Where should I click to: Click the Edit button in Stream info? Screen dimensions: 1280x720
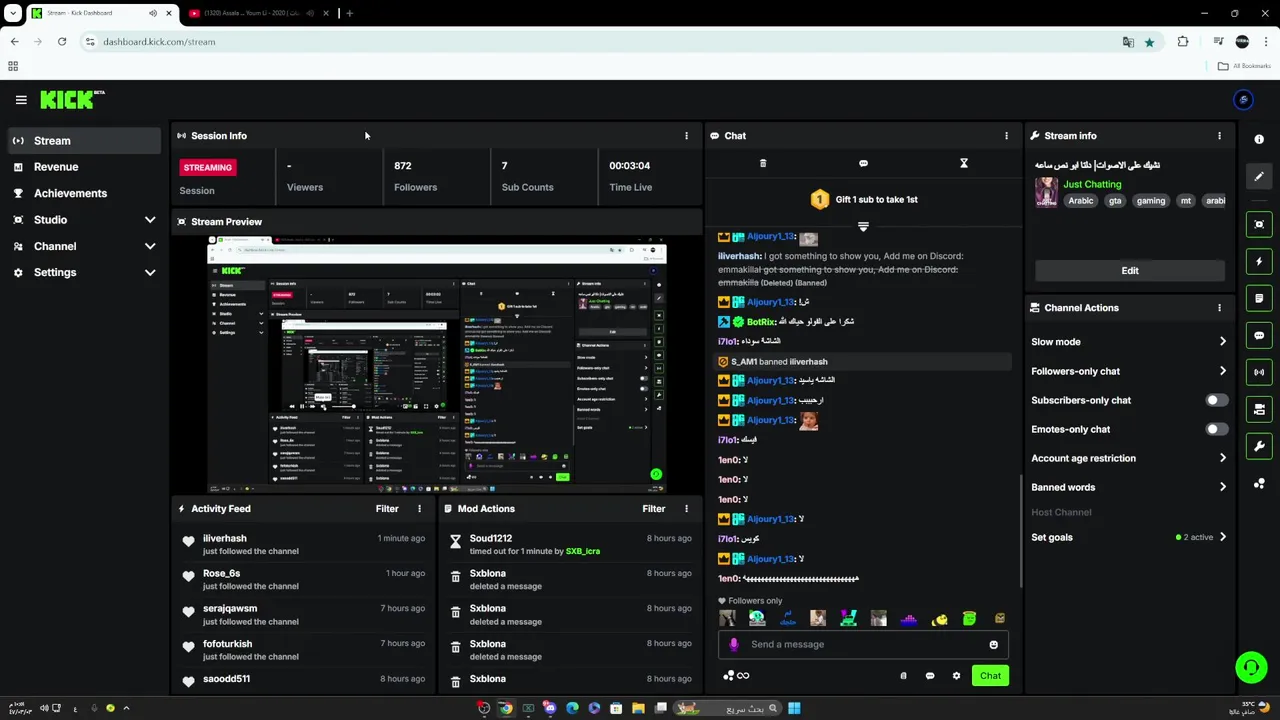pyautogui.click(x=1130, y=271)
